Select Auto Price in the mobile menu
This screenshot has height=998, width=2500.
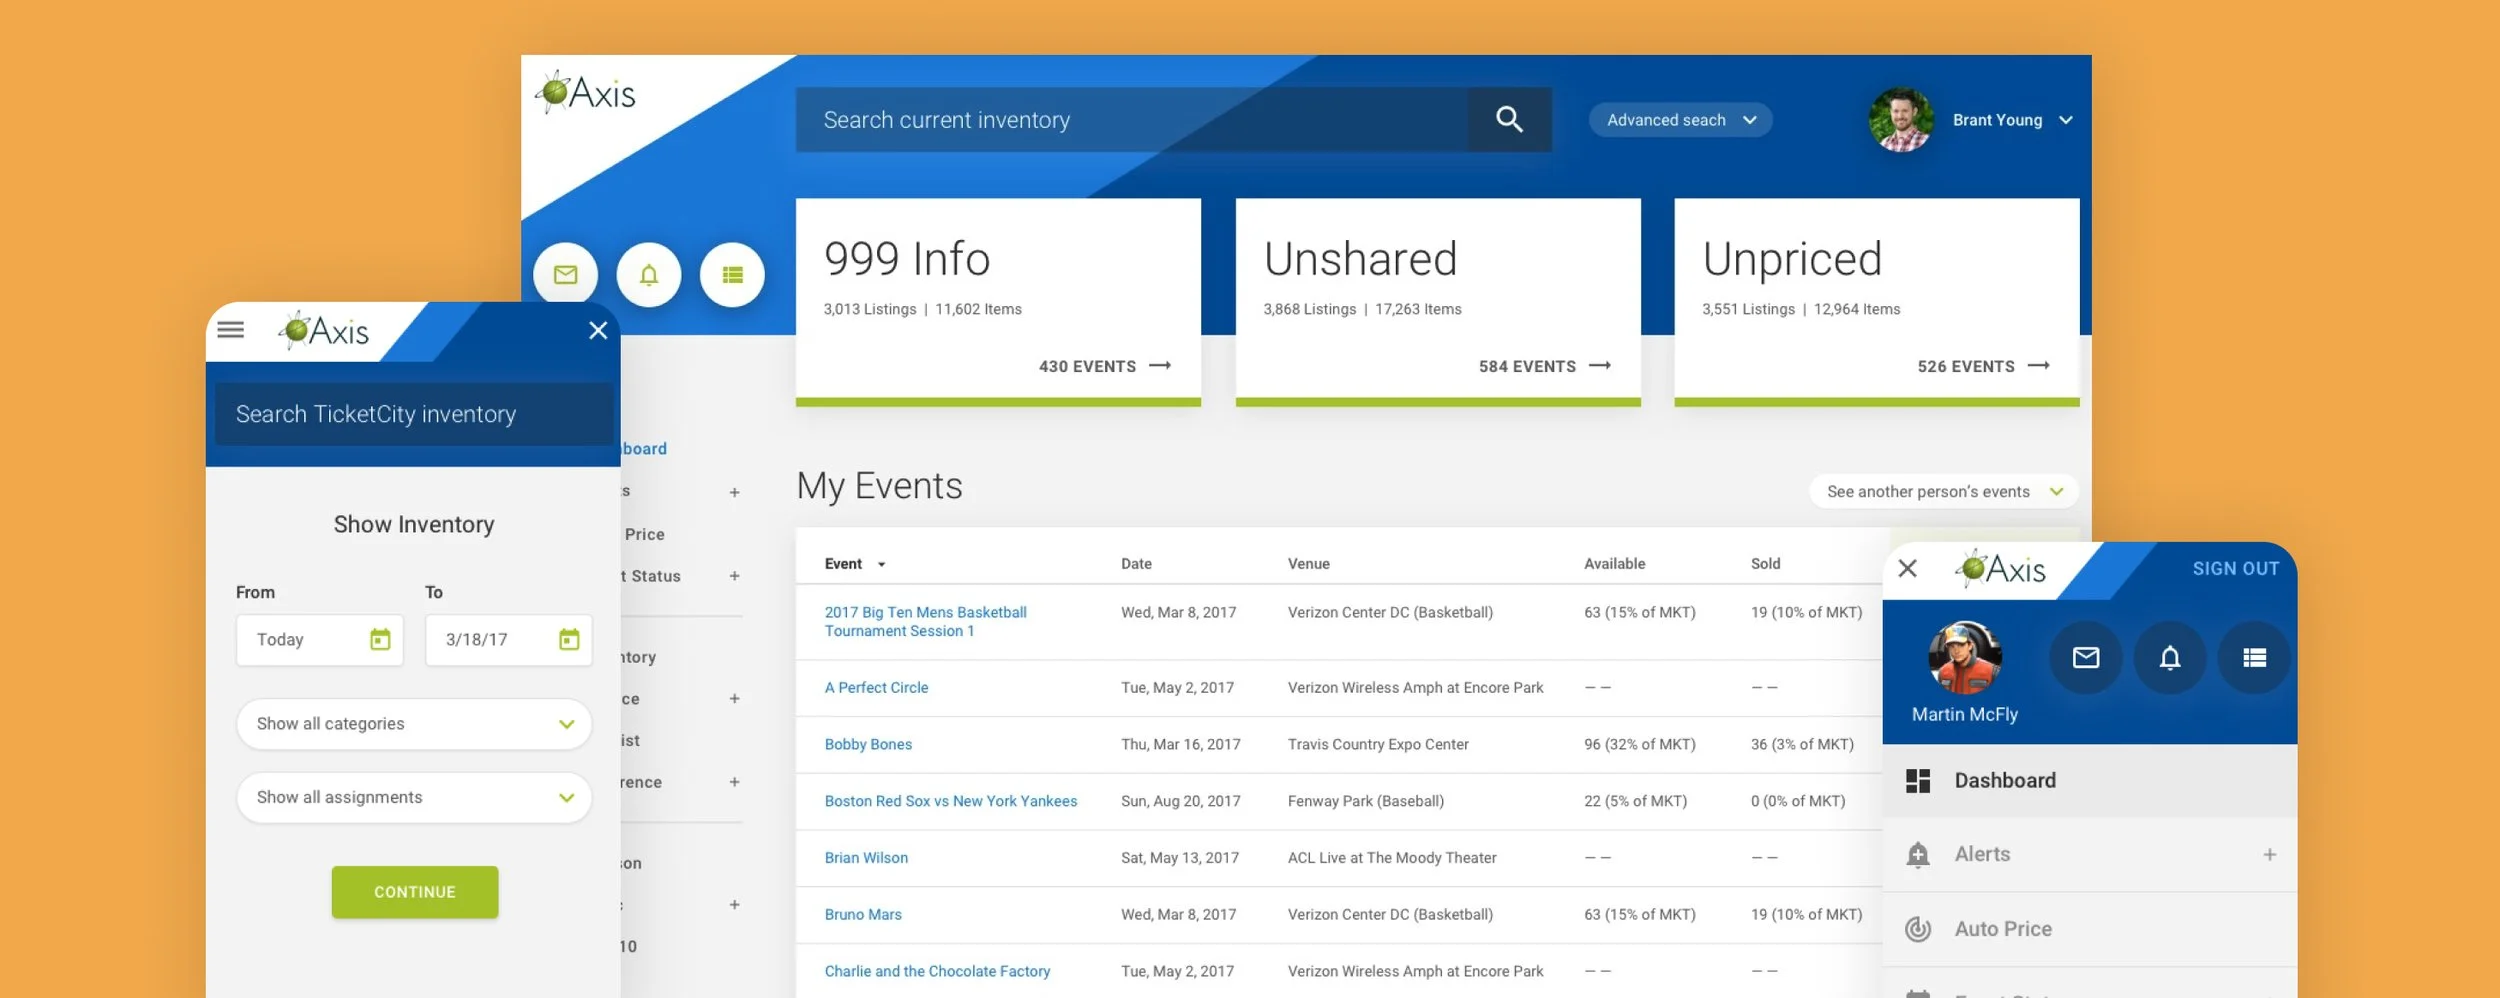pos(2090,929)
